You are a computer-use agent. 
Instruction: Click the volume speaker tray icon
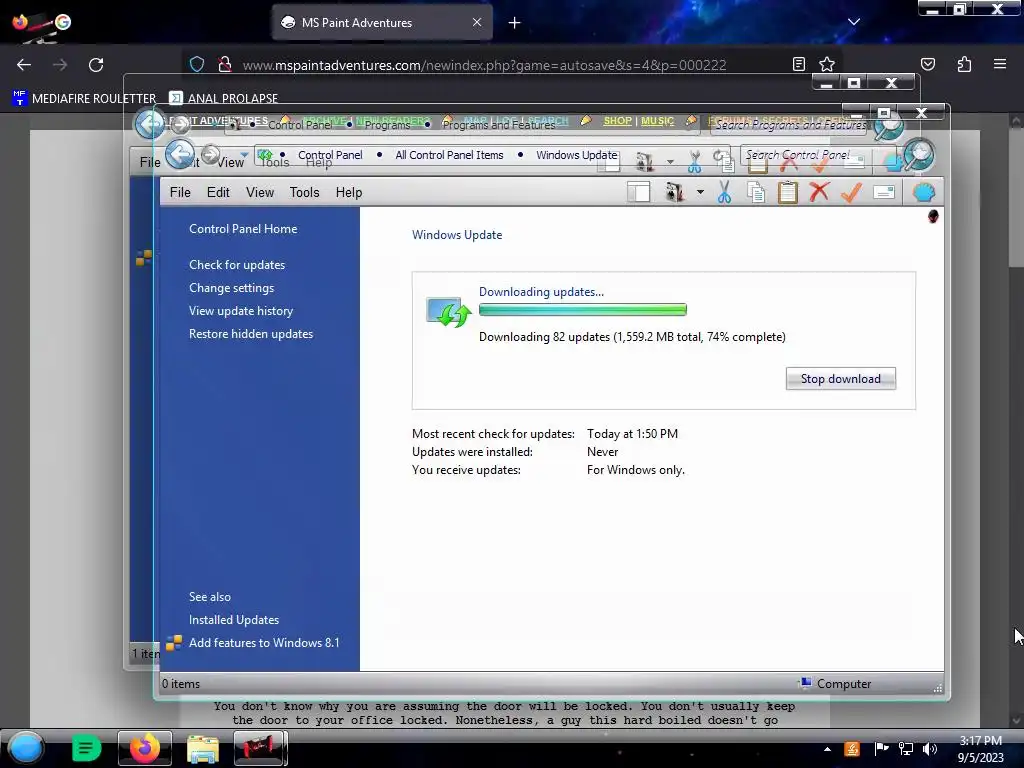point(929,749)
